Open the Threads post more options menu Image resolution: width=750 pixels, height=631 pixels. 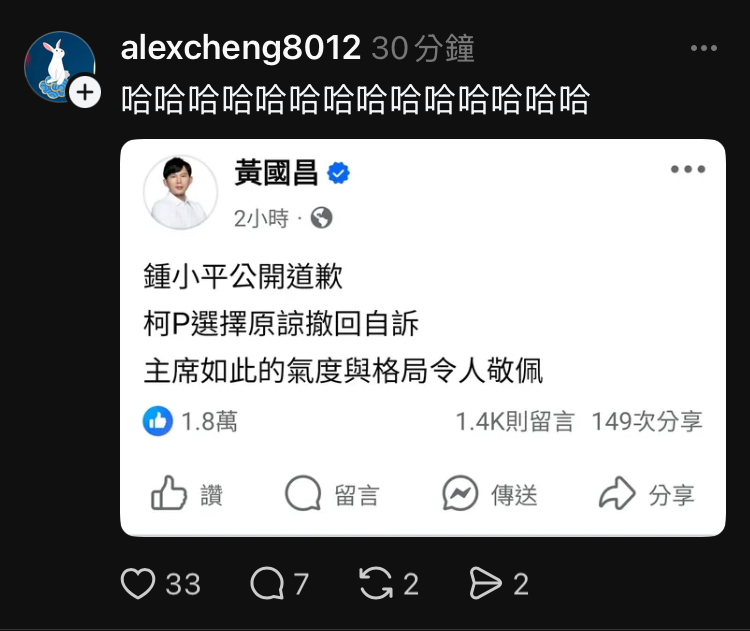click(x=704, y=48)
